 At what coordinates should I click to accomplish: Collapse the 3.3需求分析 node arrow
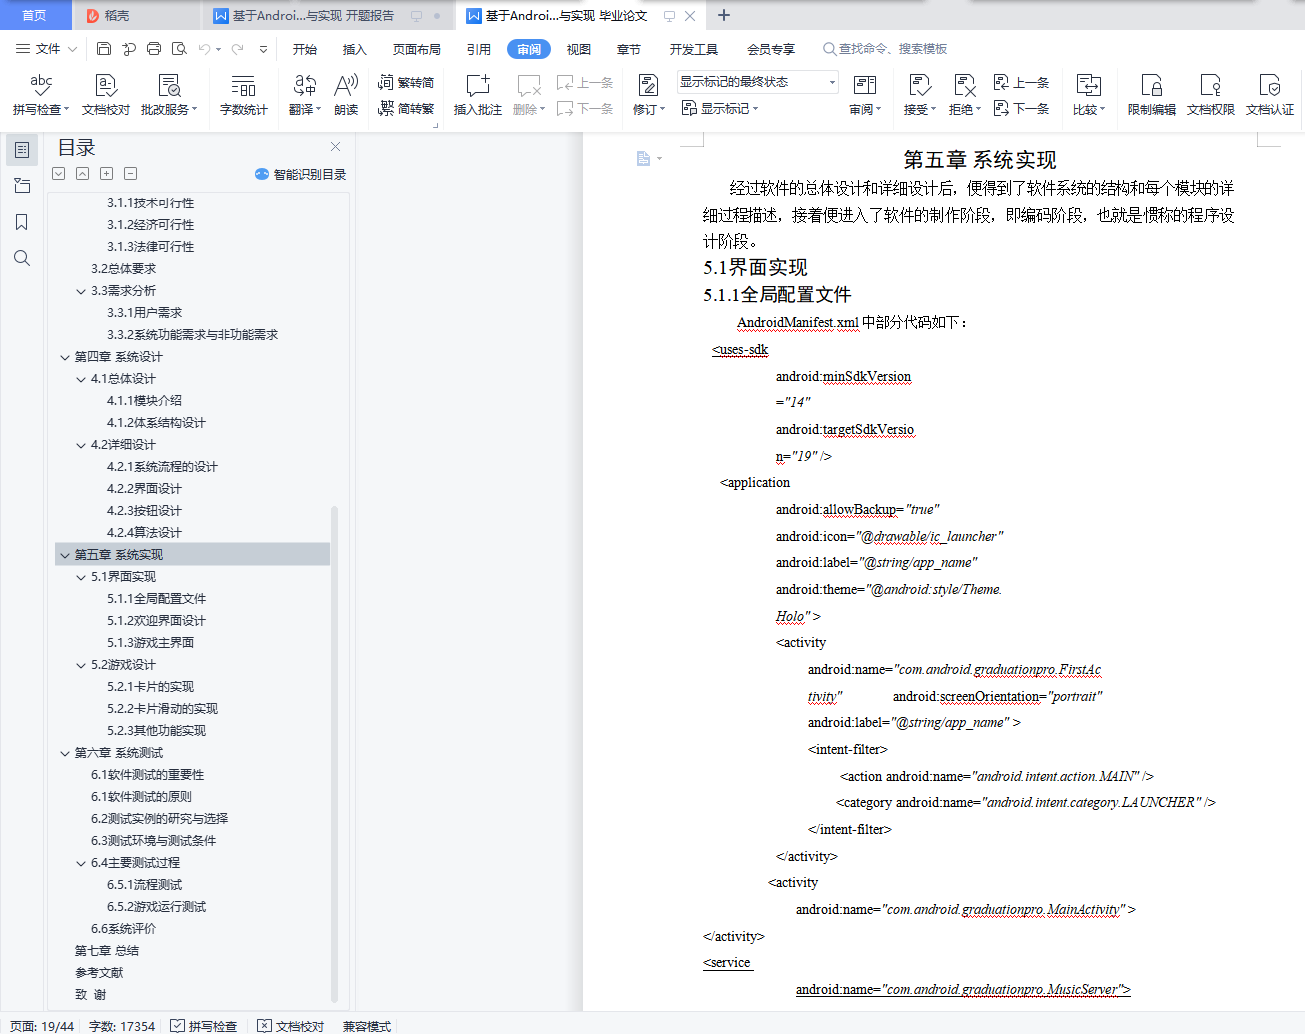(x=81, y=291)
